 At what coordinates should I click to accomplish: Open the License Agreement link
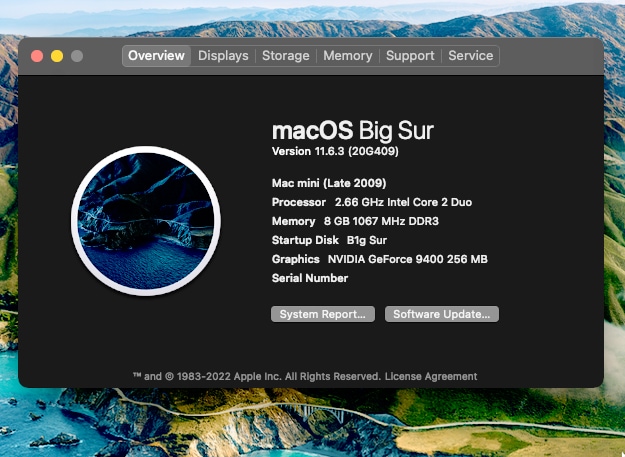tap(431, 377)
